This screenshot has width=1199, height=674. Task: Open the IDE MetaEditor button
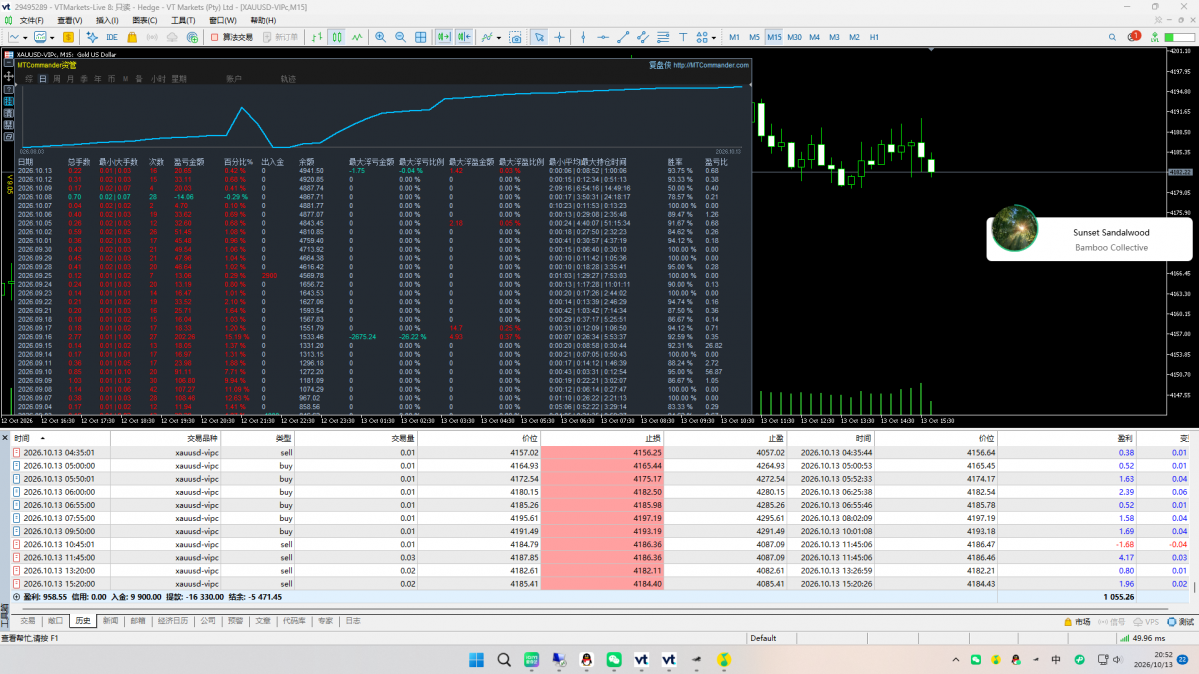[112, 37]
